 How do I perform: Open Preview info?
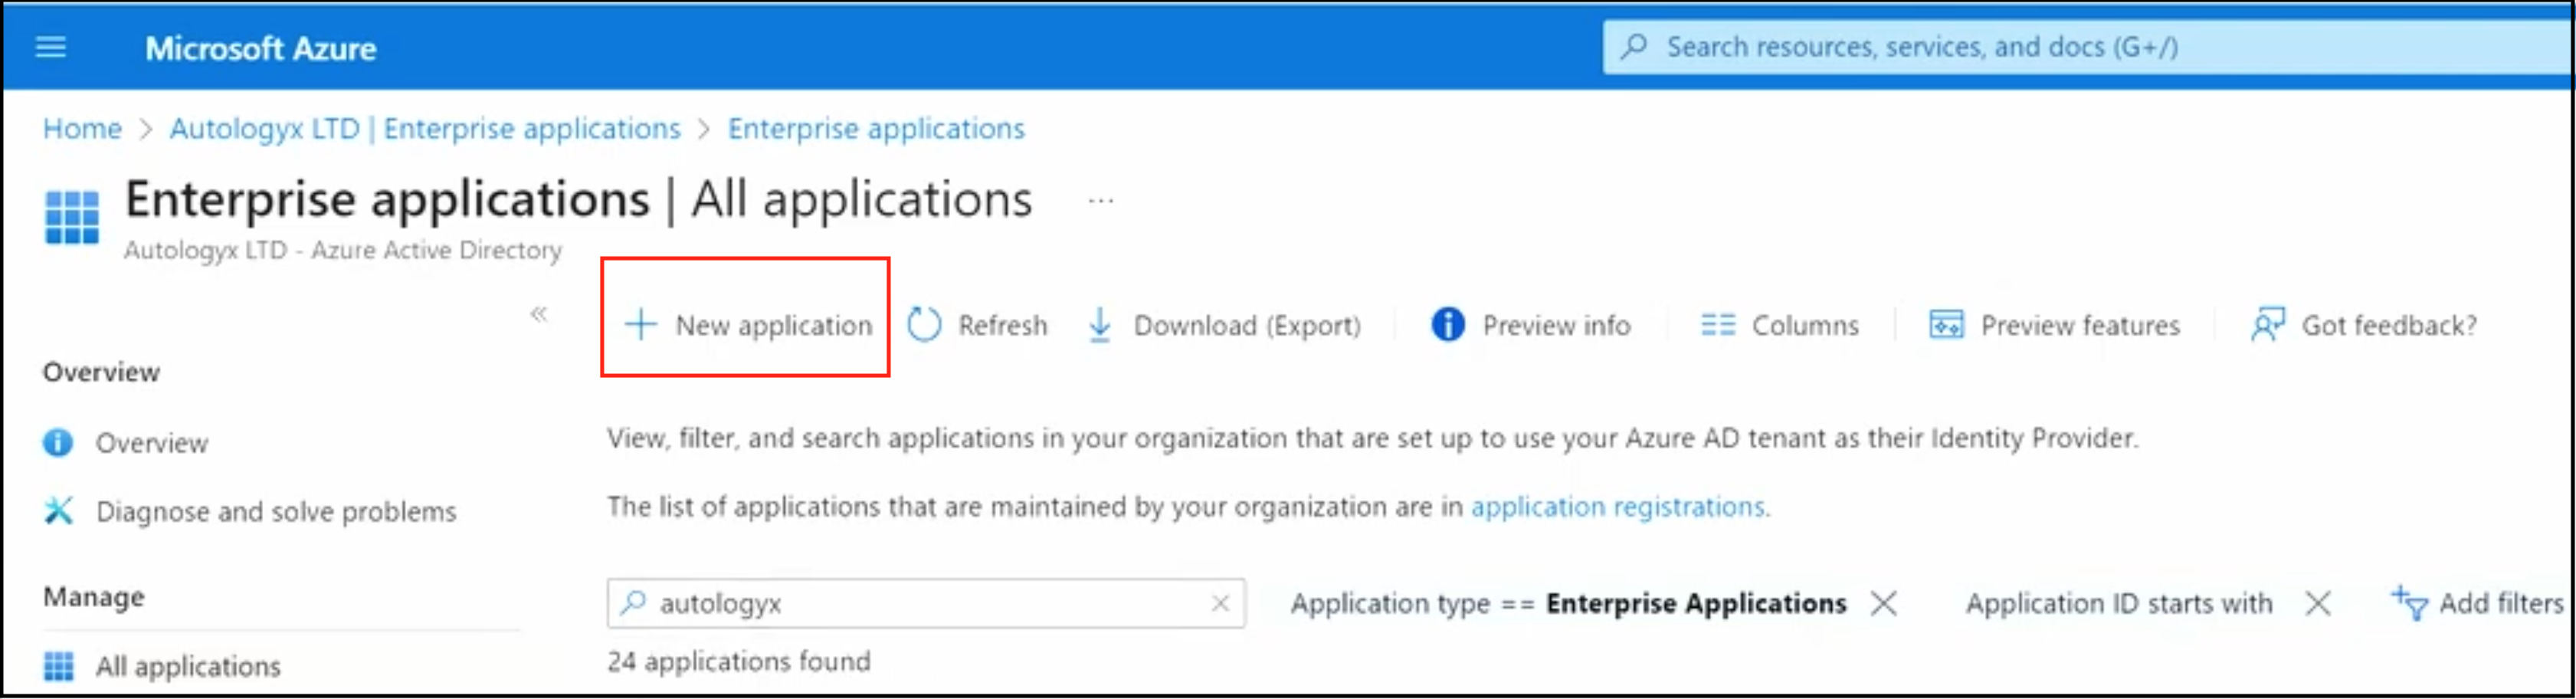pos(1531,325)
